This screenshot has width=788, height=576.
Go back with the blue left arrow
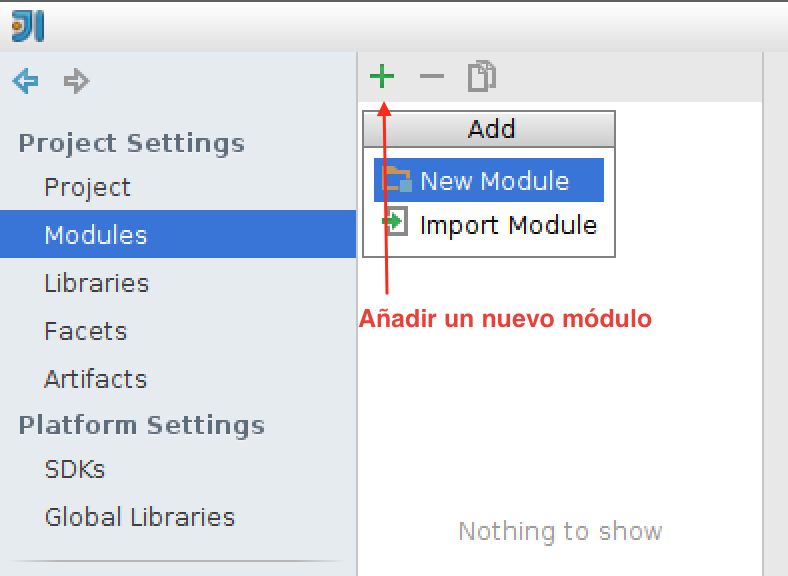click(26, 81)
